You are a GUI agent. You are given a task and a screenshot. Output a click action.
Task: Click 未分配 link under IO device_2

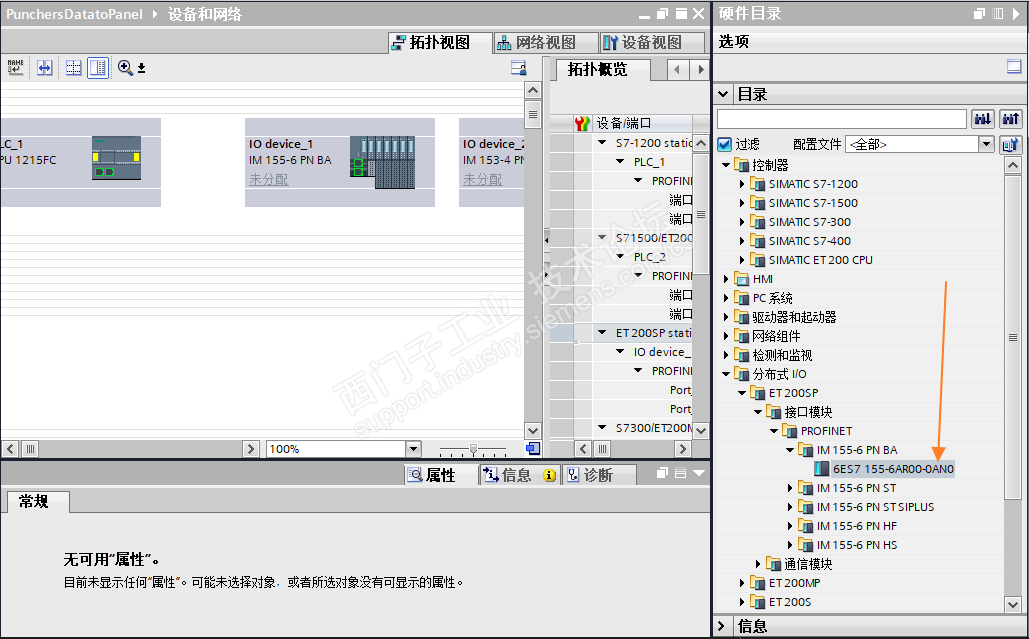tap(482, 179)
